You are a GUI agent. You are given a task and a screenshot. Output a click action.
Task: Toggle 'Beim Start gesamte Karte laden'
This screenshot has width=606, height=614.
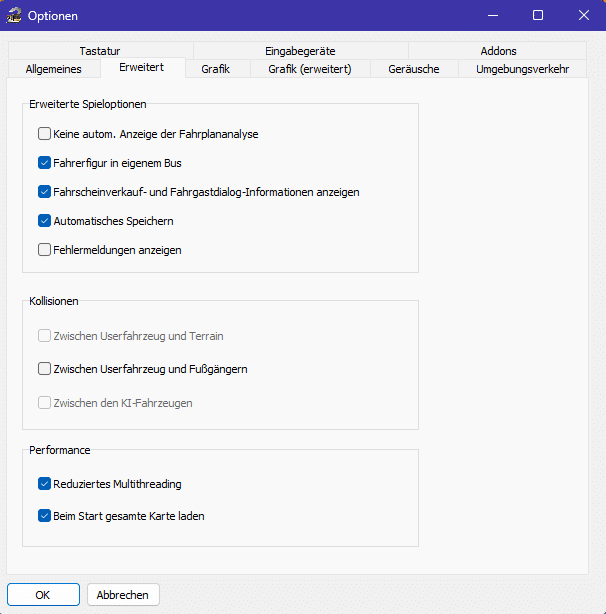pos(44,516)
